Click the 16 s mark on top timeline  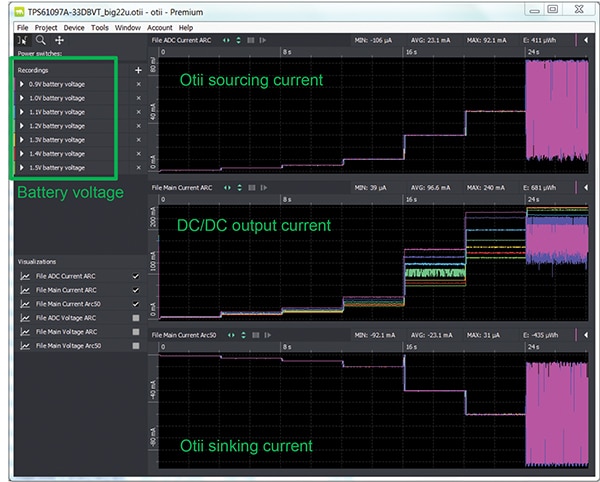pyautogui.click(x=406, y=51)
